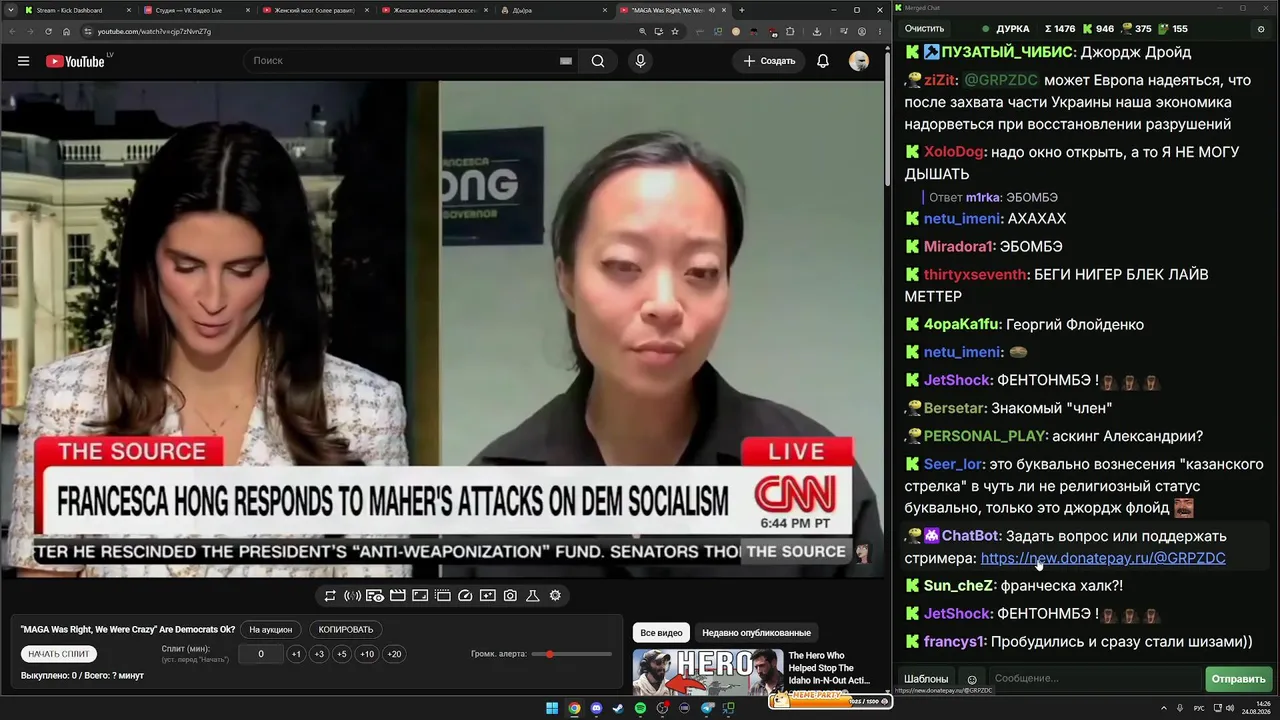Switch to Женская мобилизация tab
1280x720 pixels.
point(433,10)
